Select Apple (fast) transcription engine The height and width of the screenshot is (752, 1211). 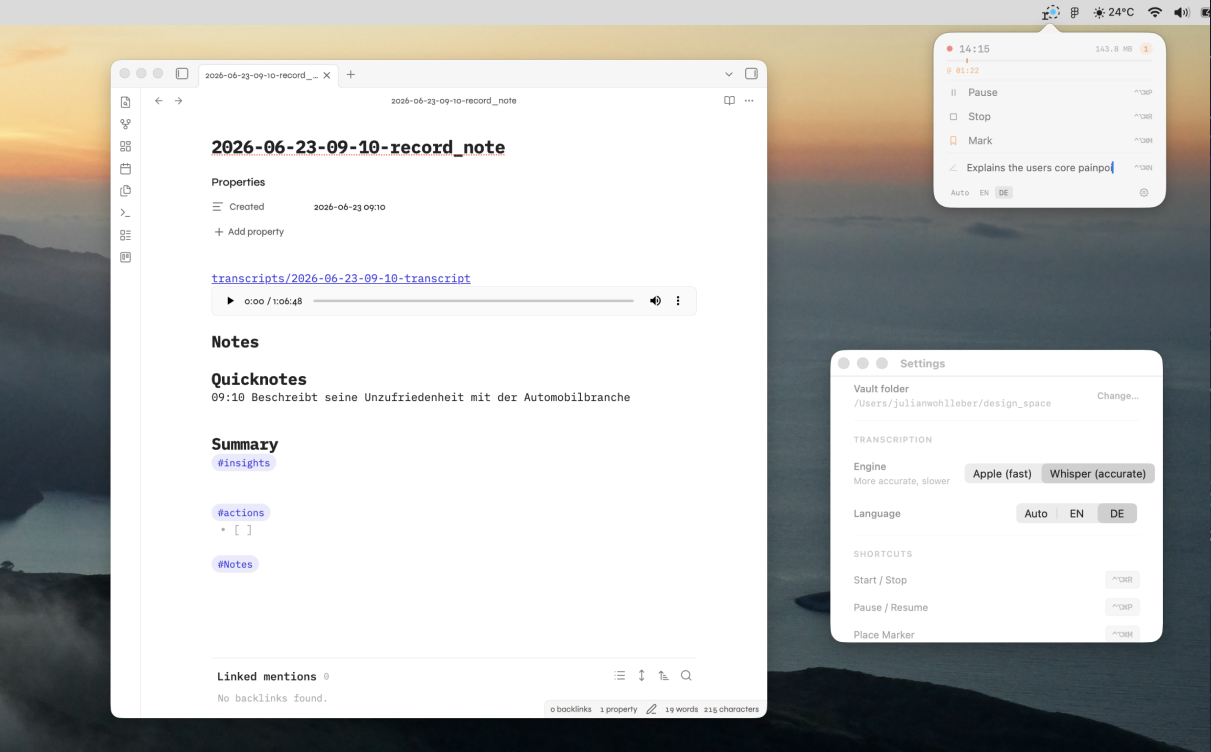(x=1002, y=474)
